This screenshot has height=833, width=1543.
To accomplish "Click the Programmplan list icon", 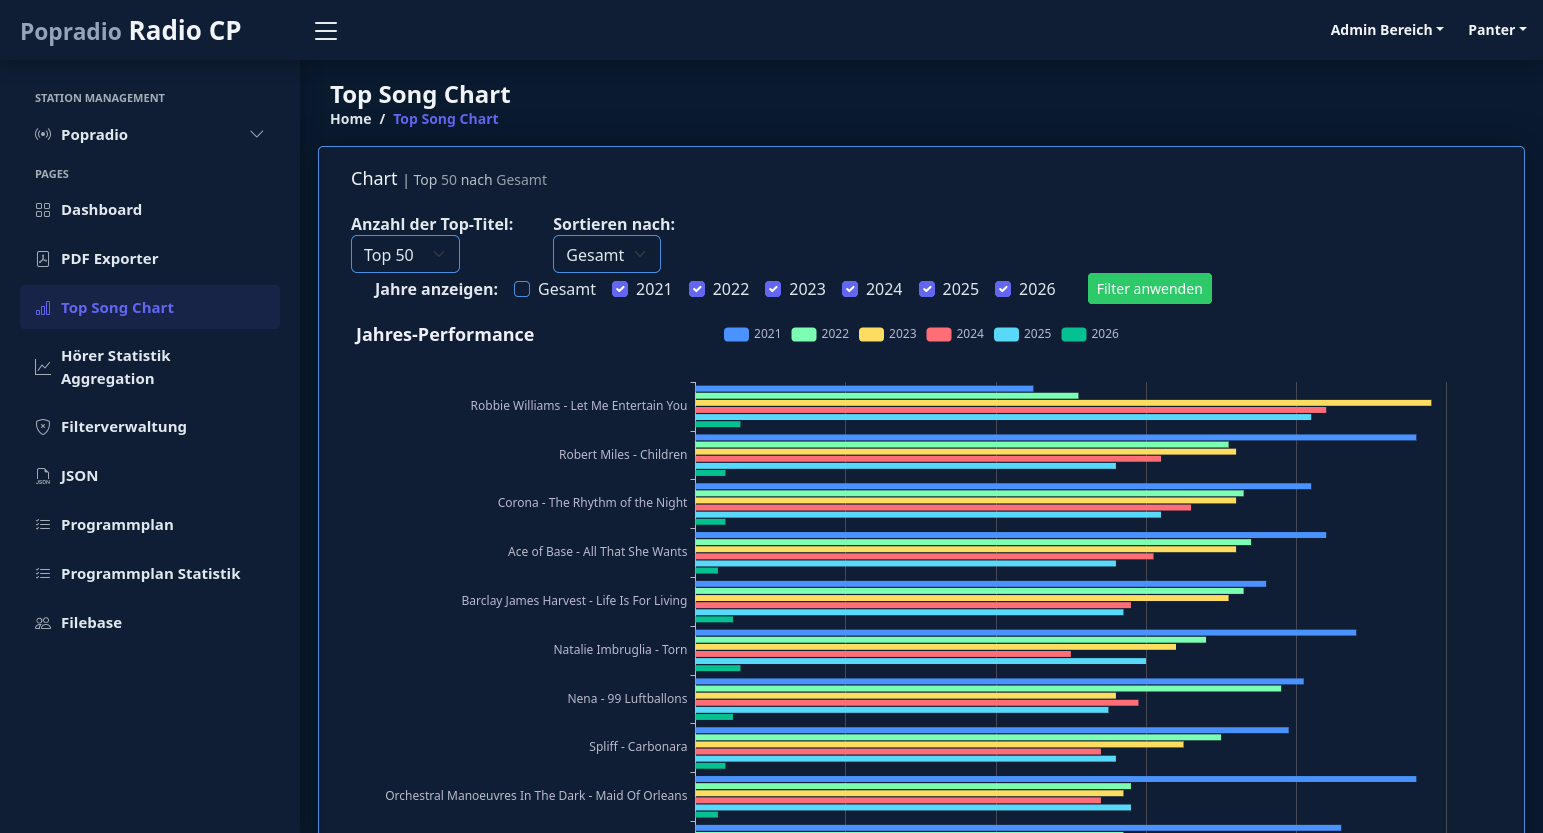I will 42,524.
